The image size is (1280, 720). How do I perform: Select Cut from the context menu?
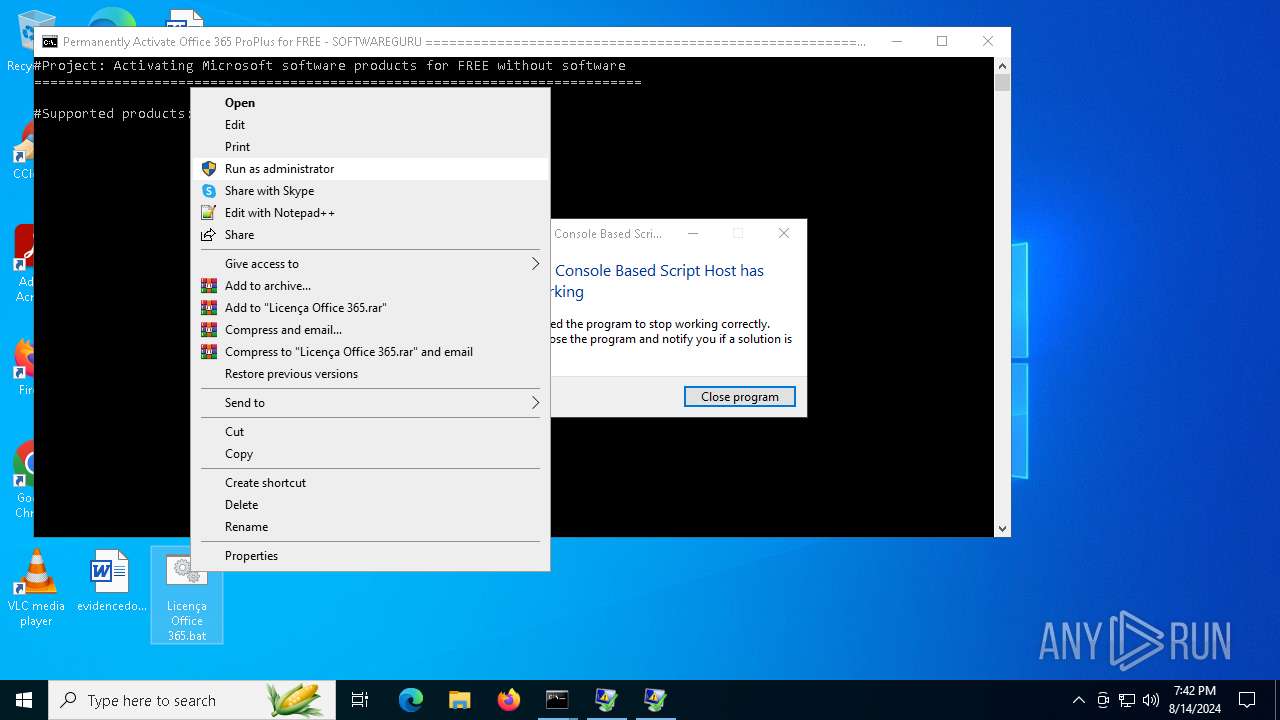pyautogui.click(x=370, y=432)
